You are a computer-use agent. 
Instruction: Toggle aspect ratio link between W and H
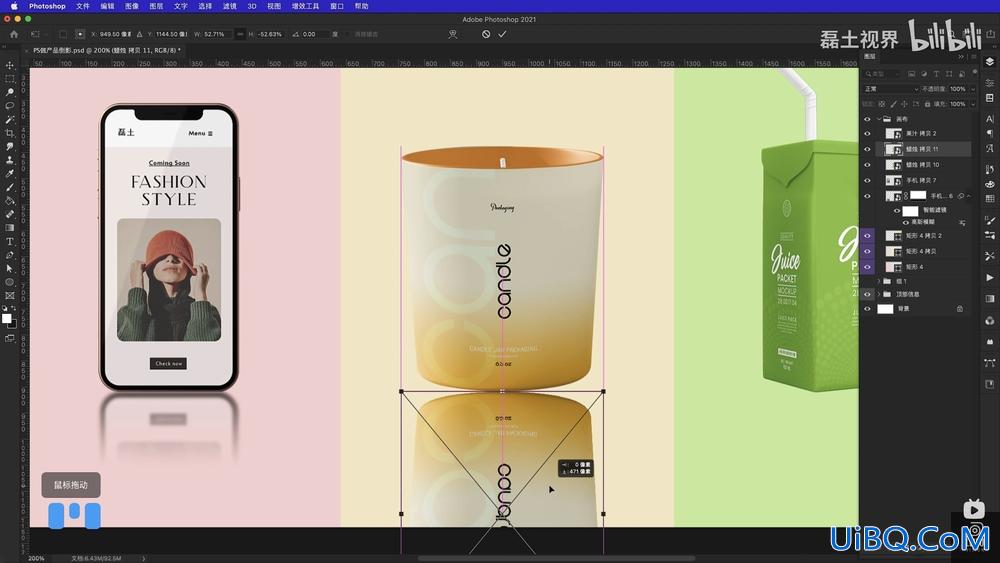coord(240,34)
